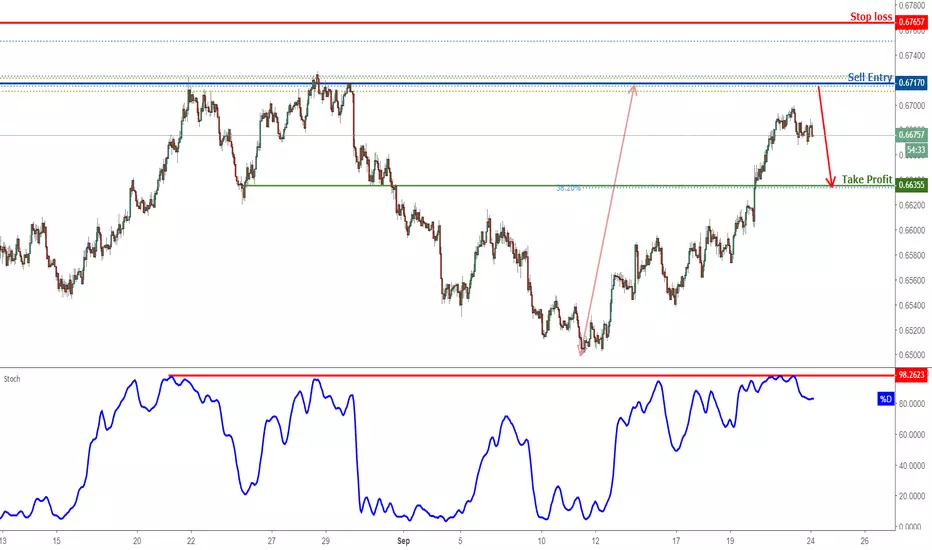
Task: Click the 0.66200 price axis label
Action: point(912,205)
